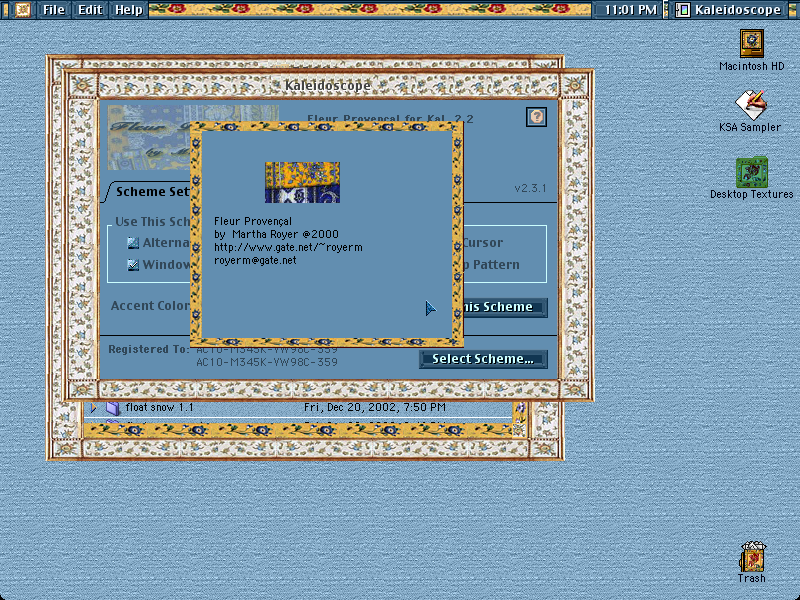Click the Kaleidoscope window title bar text
This screenshot has width=800, height=600.
[x=328, y=85]
